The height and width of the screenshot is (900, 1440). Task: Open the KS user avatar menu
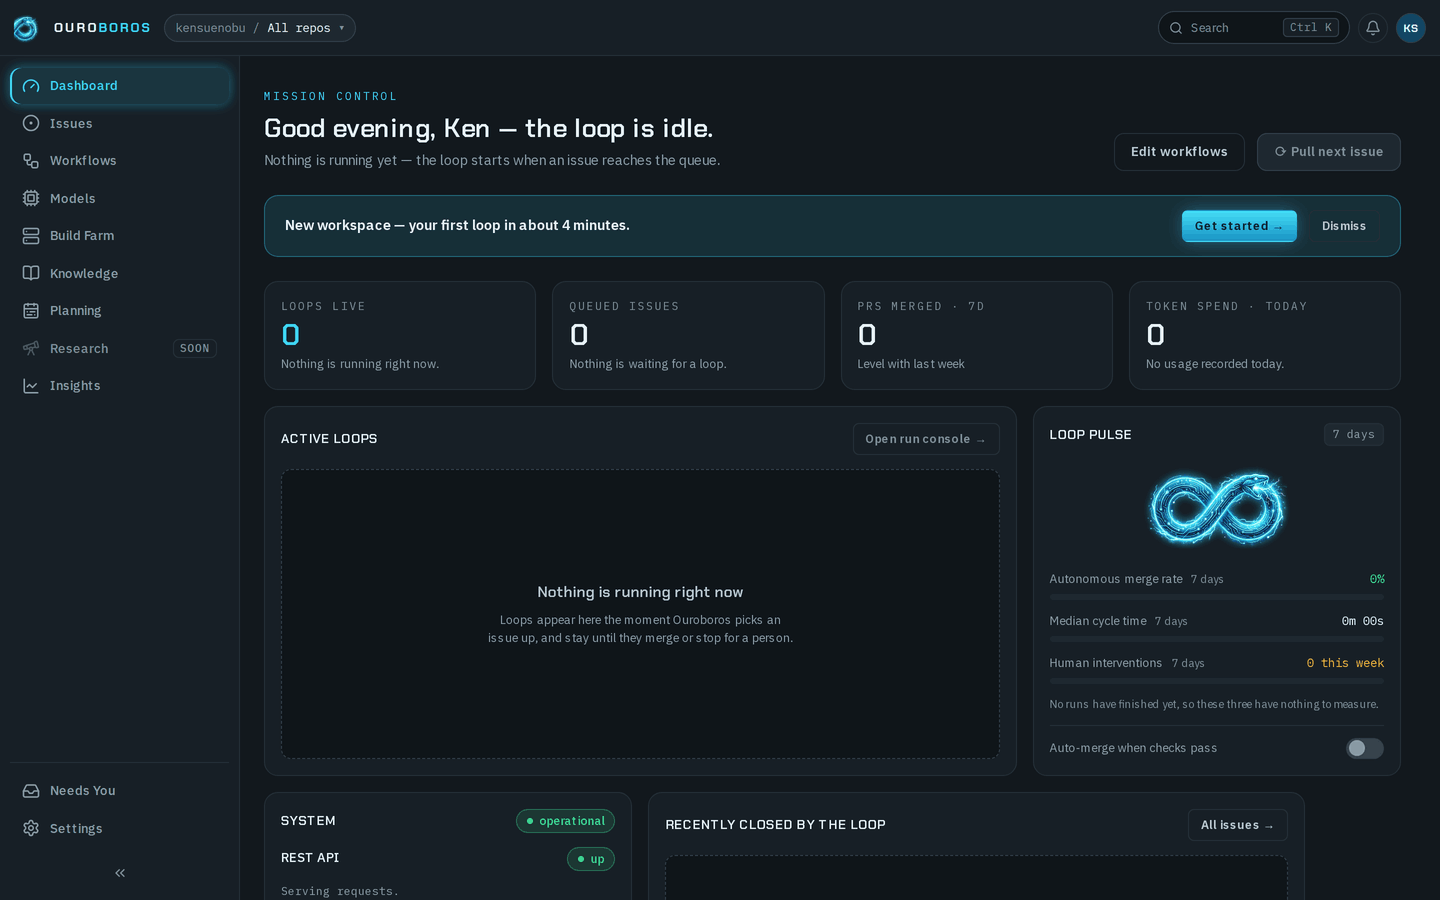[1411, 28]
